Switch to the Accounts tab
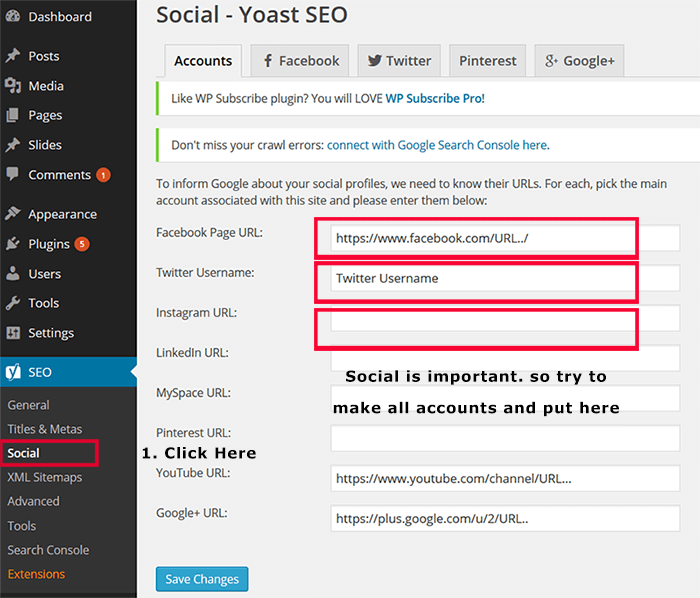The width and height of the screenshot is (700, 598). (x=203, y=61)
